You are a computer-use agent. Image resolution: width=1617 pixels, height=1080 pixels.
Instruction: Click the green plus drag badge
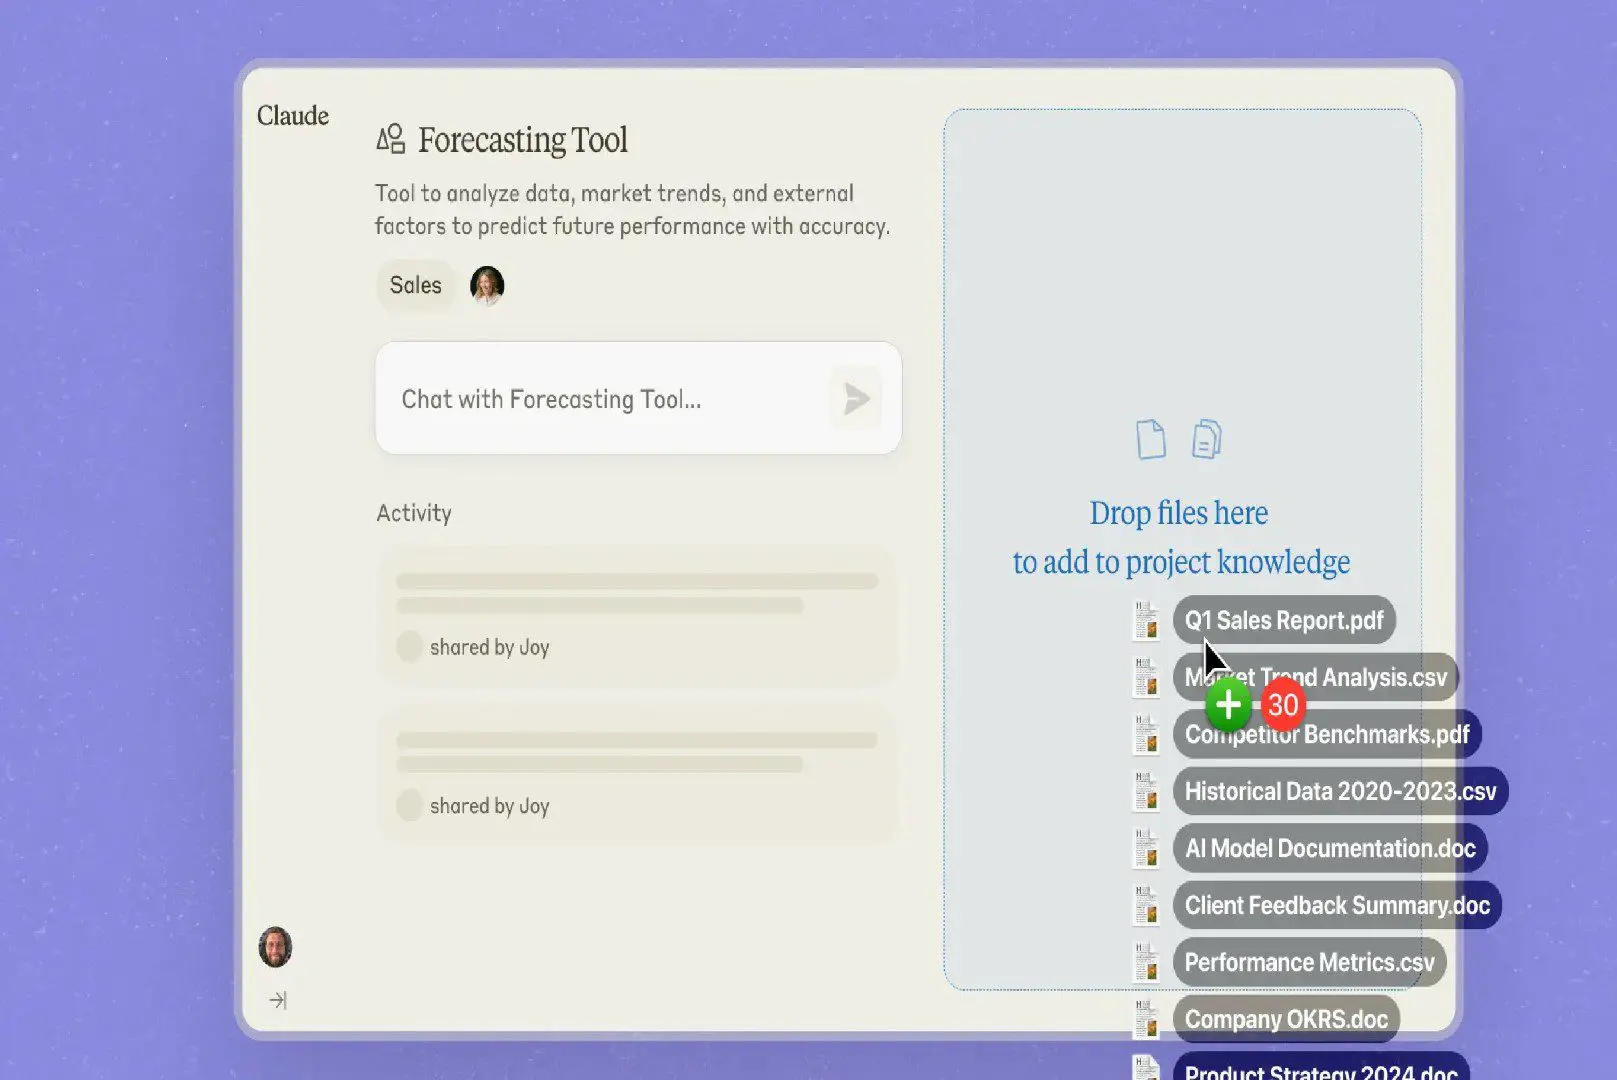coord(1228,705)
